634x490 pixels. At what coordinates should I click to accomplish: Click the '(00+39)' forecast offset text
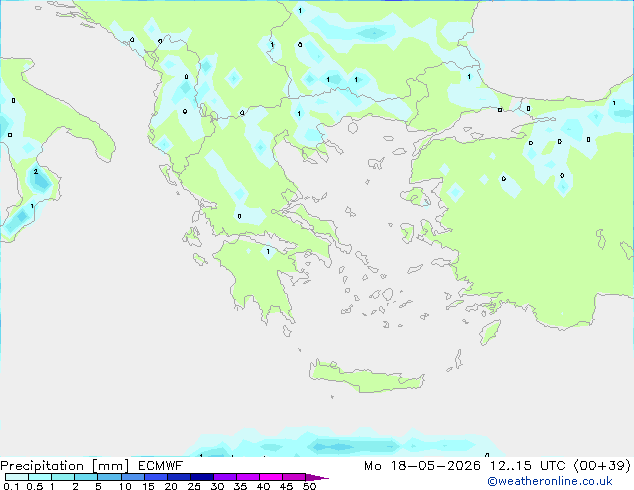point(602,465)
